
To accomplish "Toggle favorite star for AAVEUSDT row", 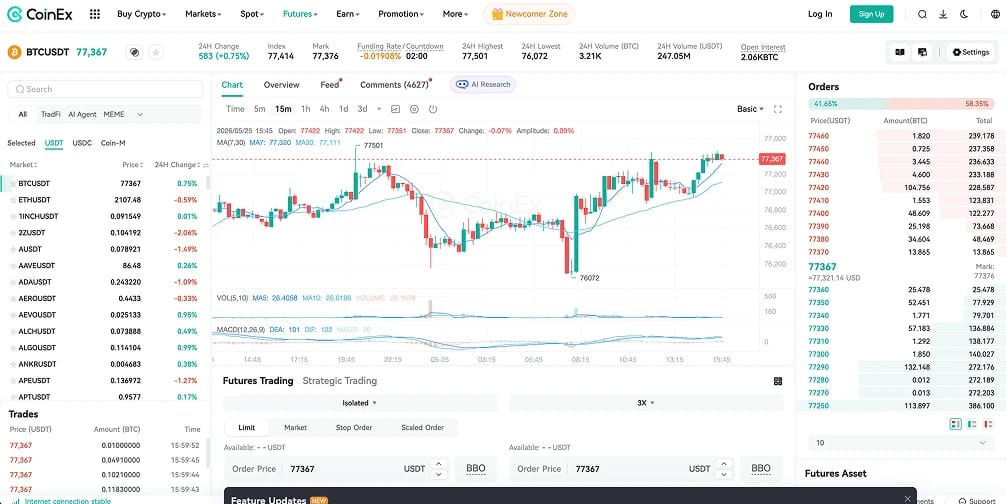I will pyautogui.click(x=13, y=265).
